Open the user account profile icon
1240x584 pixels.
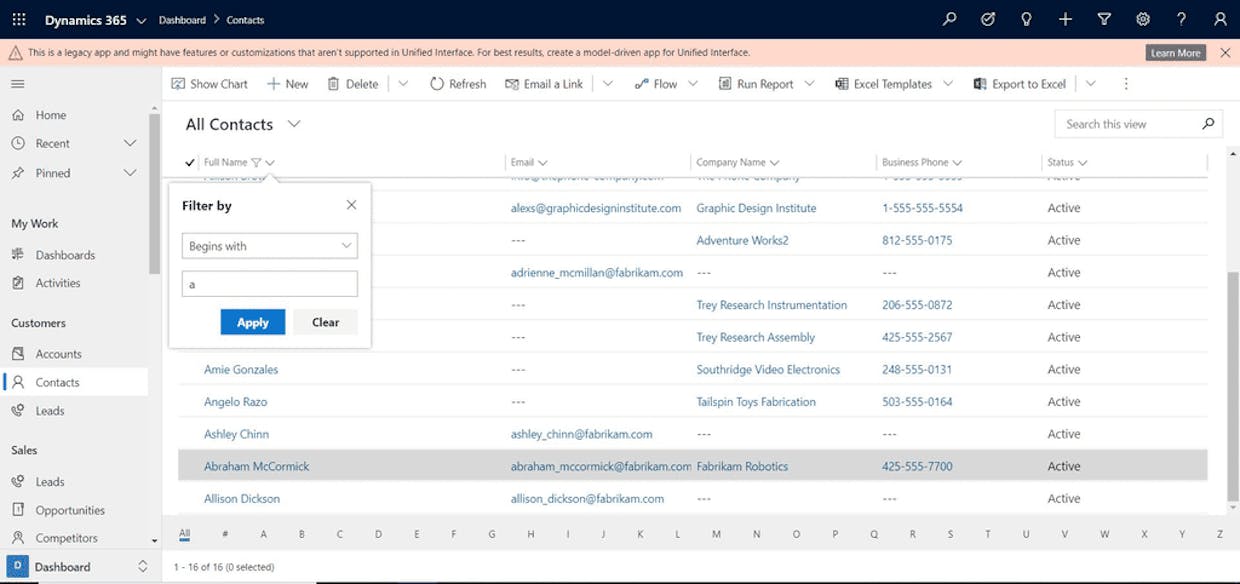(x=1220, y=20)
